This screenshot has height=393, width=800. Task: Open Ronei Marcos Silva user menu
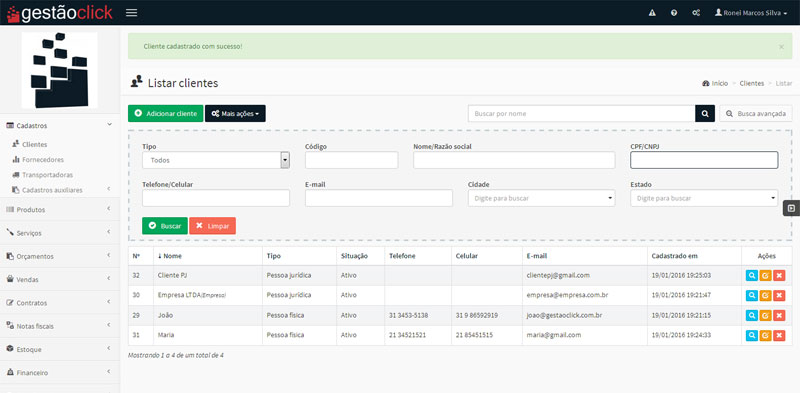click(x=751, y=13)
